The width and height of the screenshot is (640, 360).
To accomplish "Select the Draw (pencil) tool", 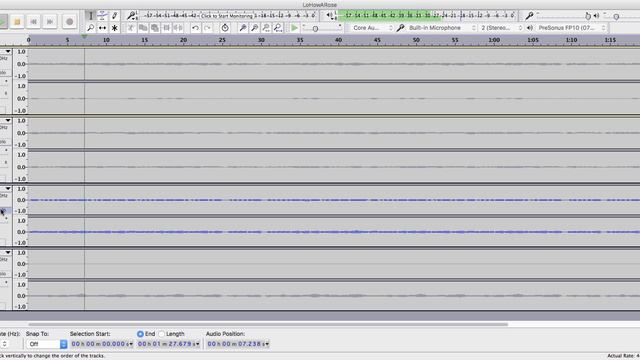I will tap(115, 16).
